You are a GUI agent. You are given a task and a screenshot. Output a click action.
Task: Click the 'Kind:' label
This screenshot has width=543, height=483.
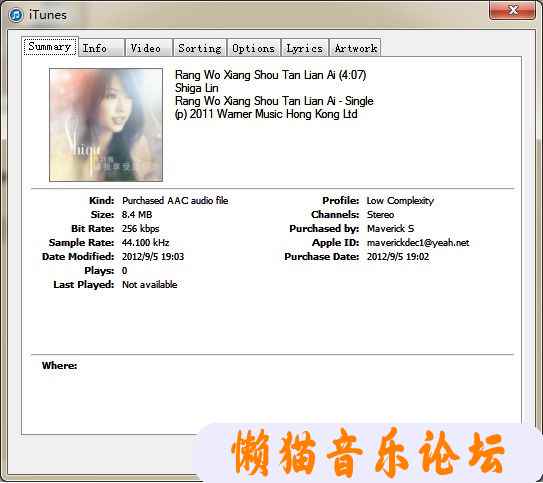101,200
